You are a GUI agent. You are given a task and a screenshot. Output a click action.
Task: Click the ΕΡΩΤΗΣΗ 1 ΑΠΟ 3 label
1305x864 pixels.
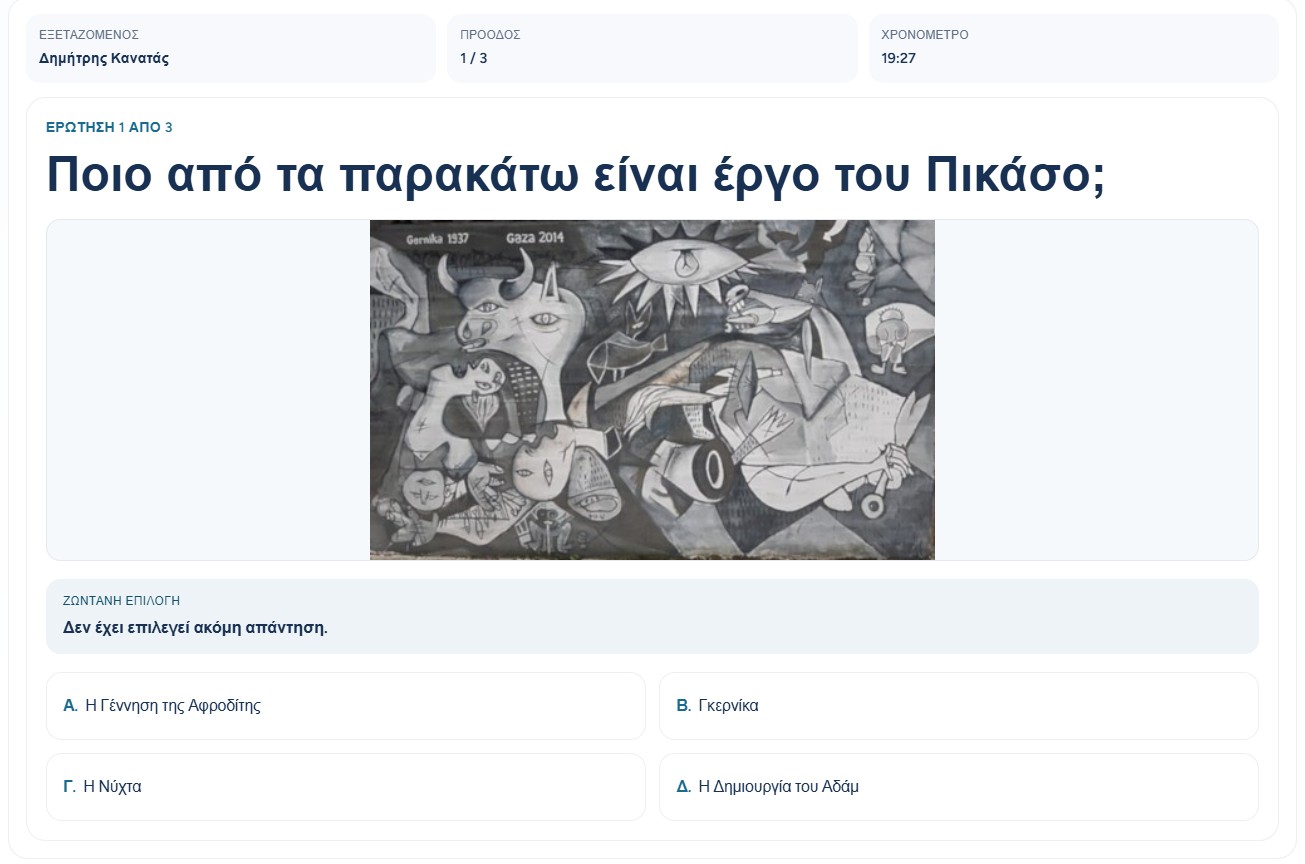pyautogui.click(x=109, y=127)
